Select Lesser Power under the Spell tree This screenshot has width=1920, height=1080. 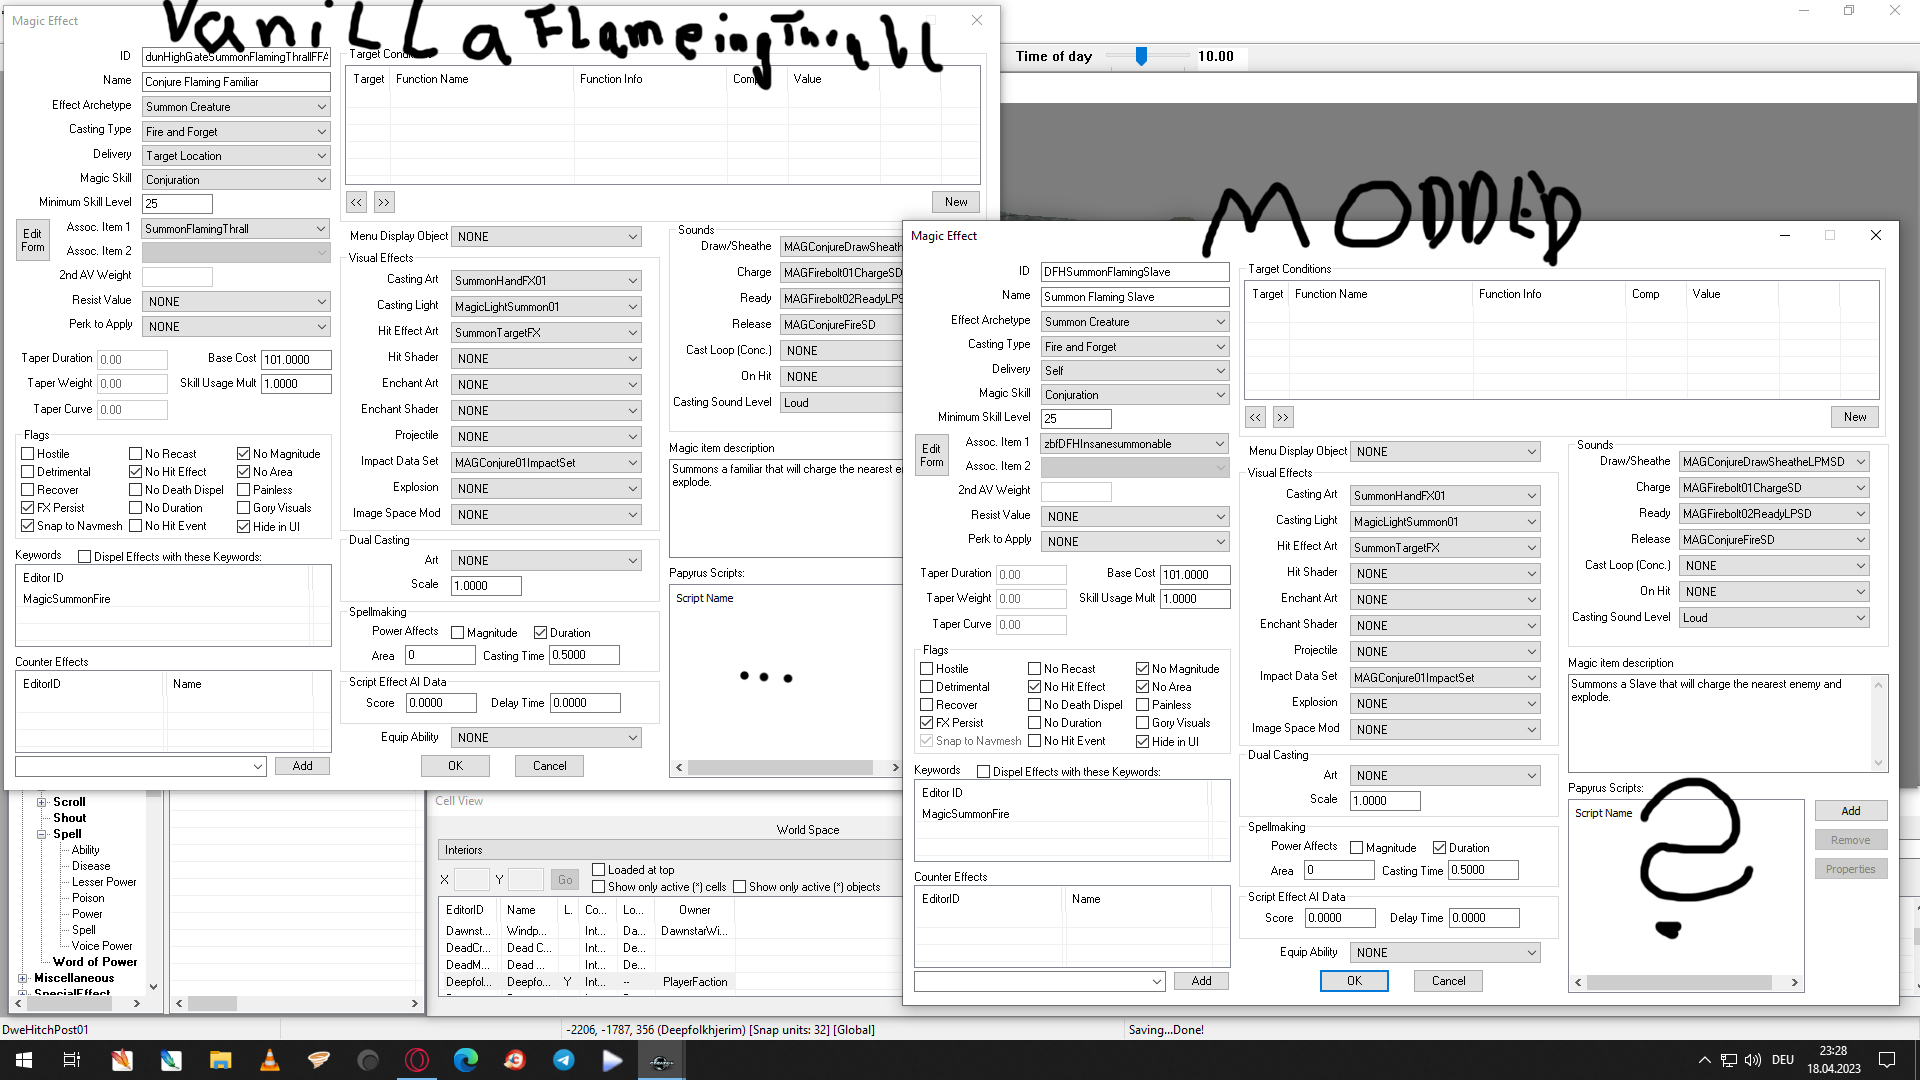pyautogui.click(x=104, y=882)
